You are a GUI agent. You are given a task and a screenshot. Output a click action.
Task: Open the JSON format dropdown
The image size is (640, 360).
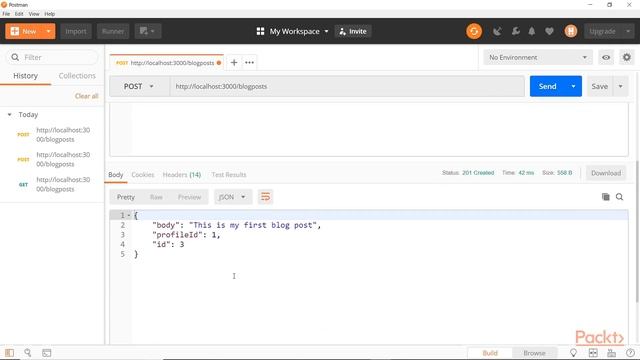(x=233, y=197)
